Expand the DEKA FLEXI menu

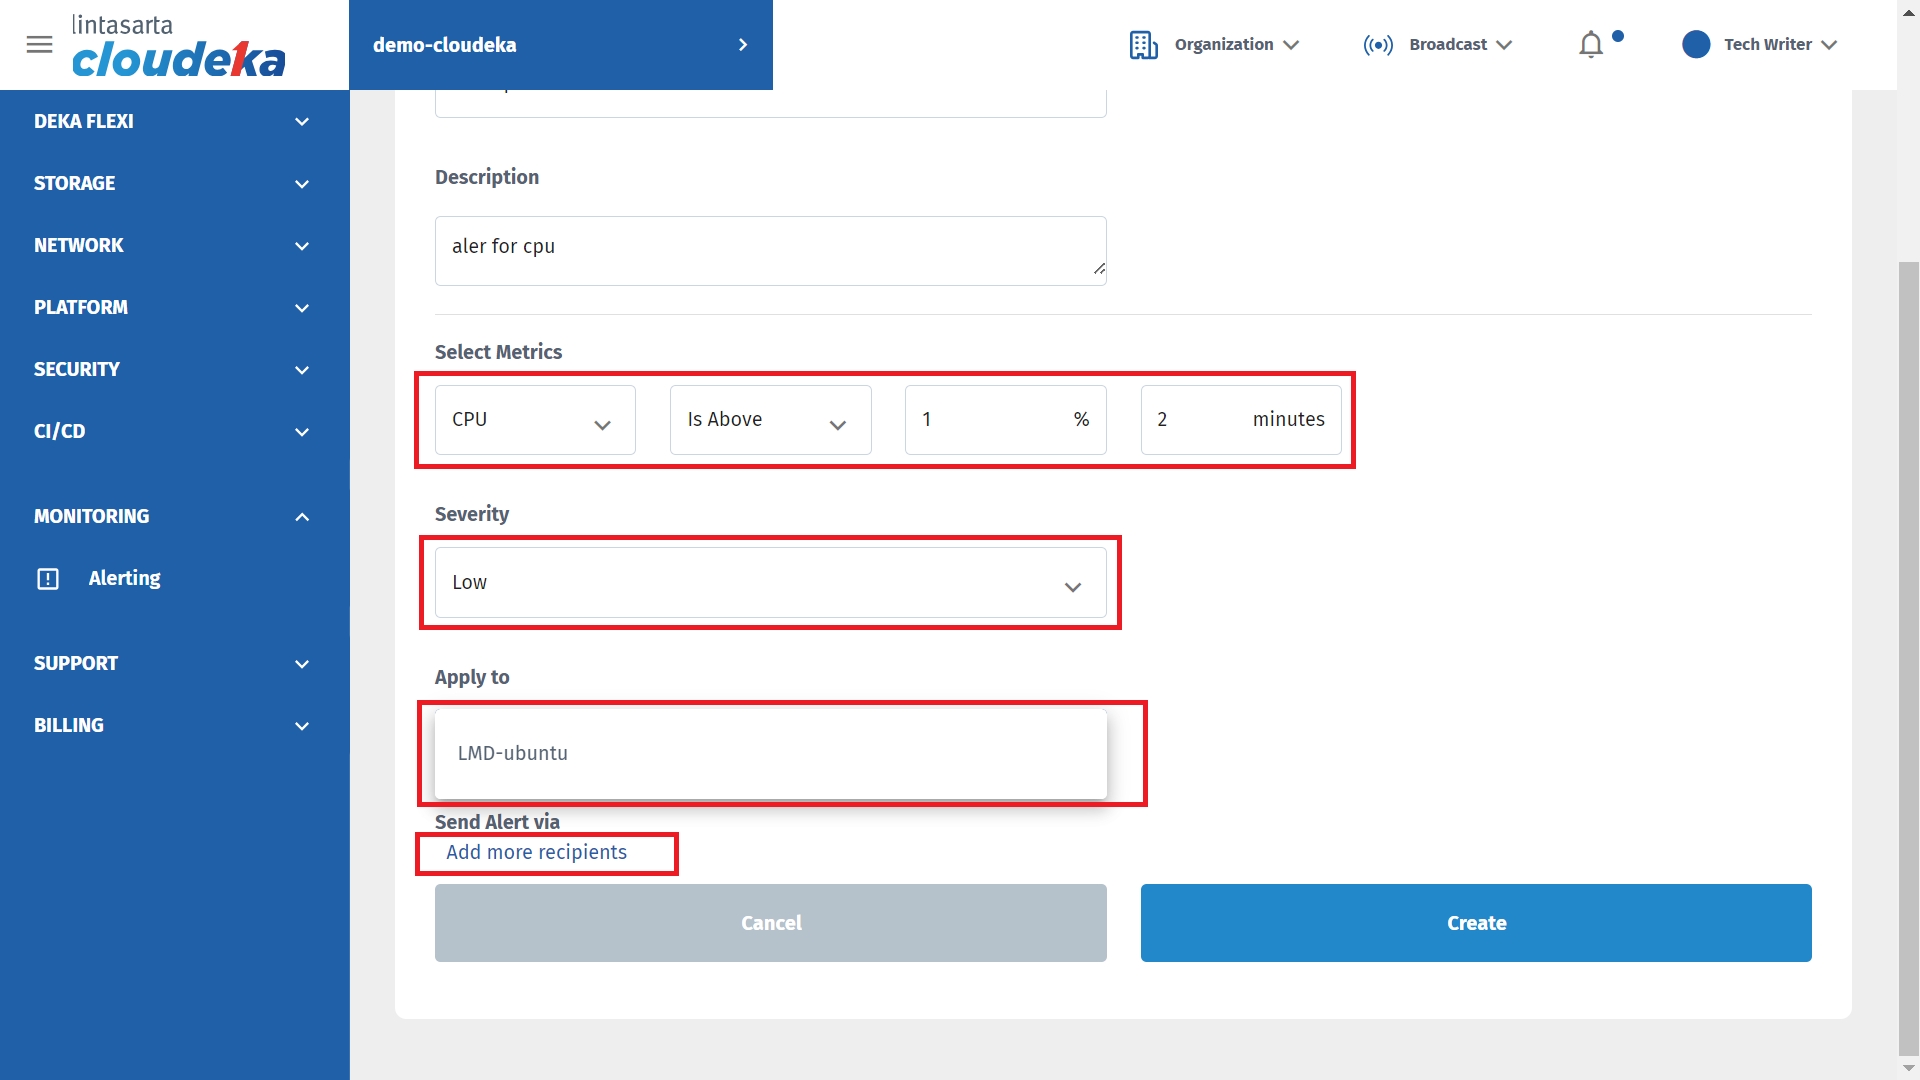pos(302,122)
